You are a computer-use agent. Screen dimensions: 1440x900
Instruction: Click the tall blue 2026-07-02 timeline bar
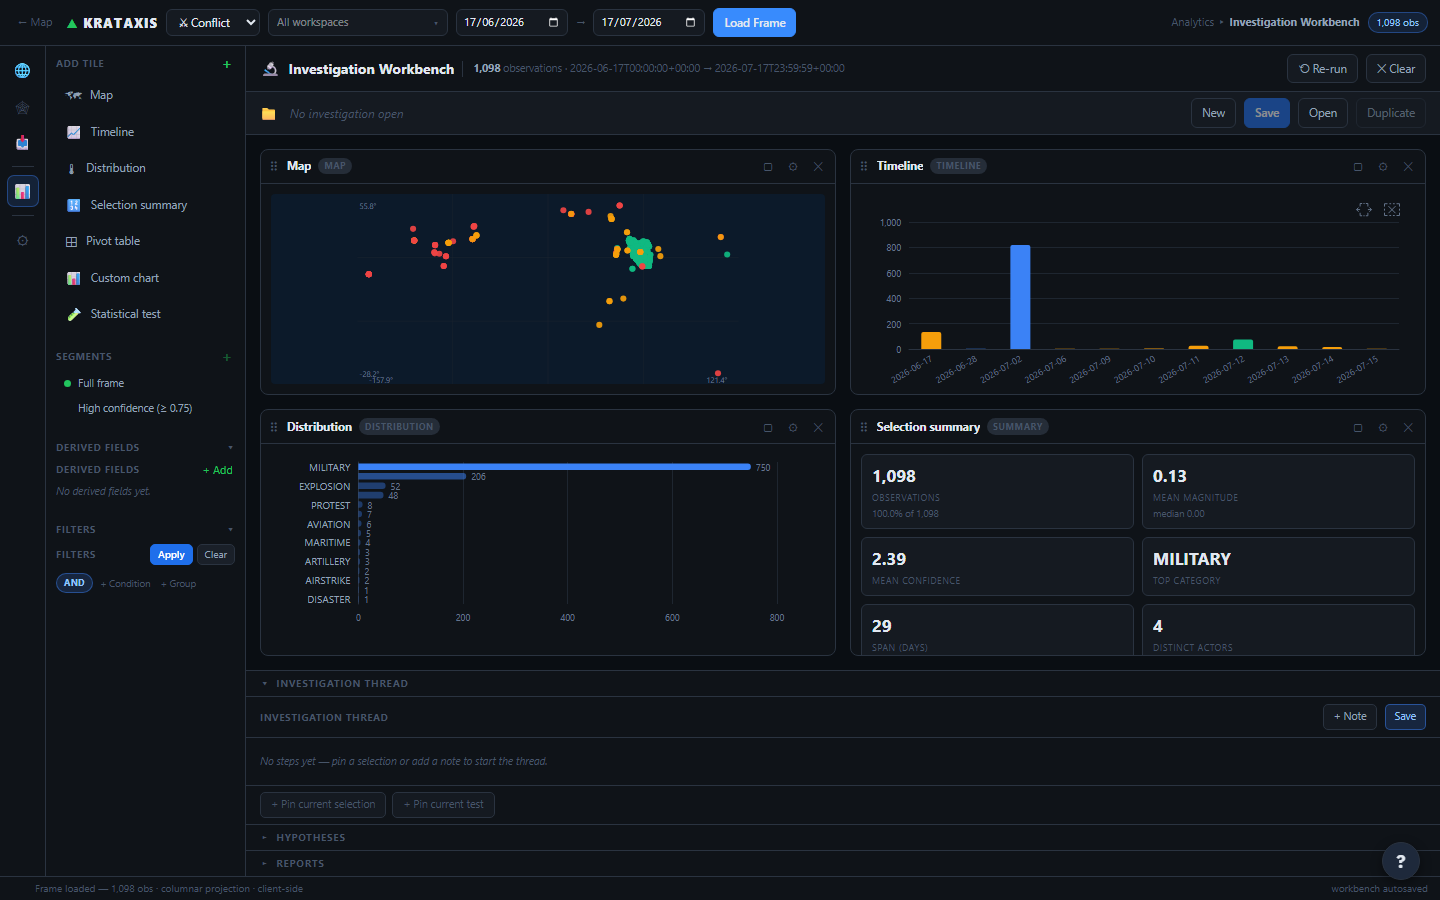point(1020,297)
